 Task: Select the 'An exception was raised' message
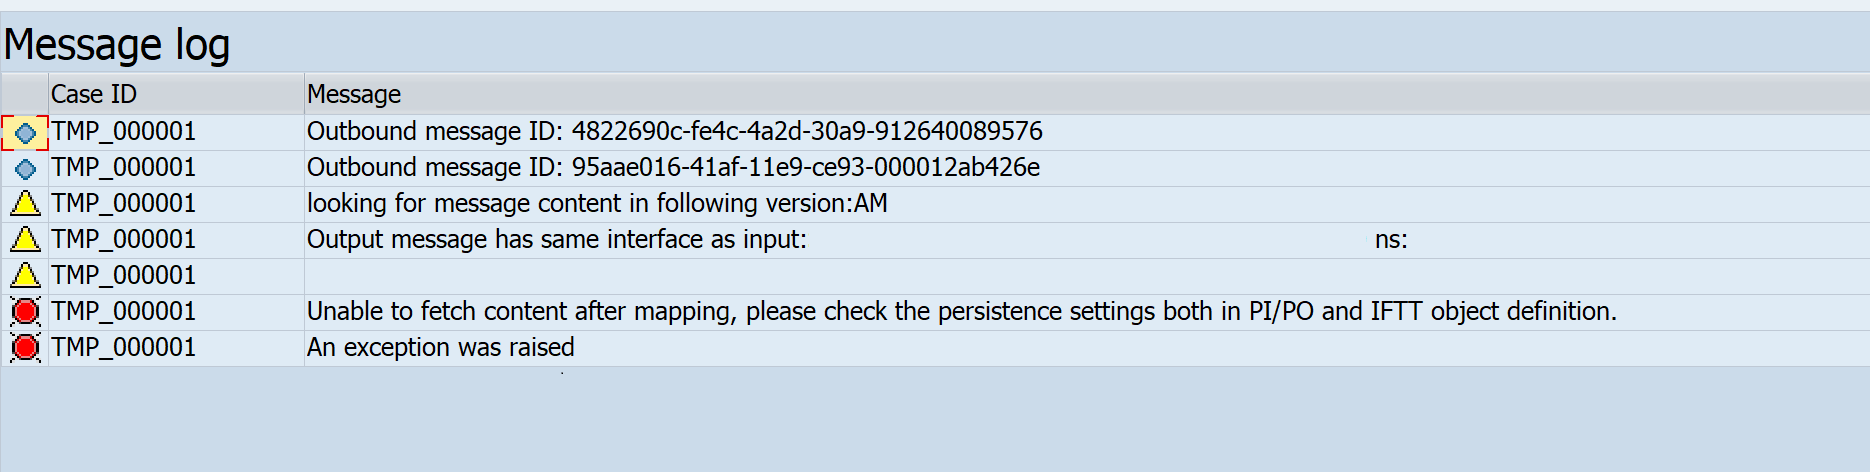click(x=440, y=347)
